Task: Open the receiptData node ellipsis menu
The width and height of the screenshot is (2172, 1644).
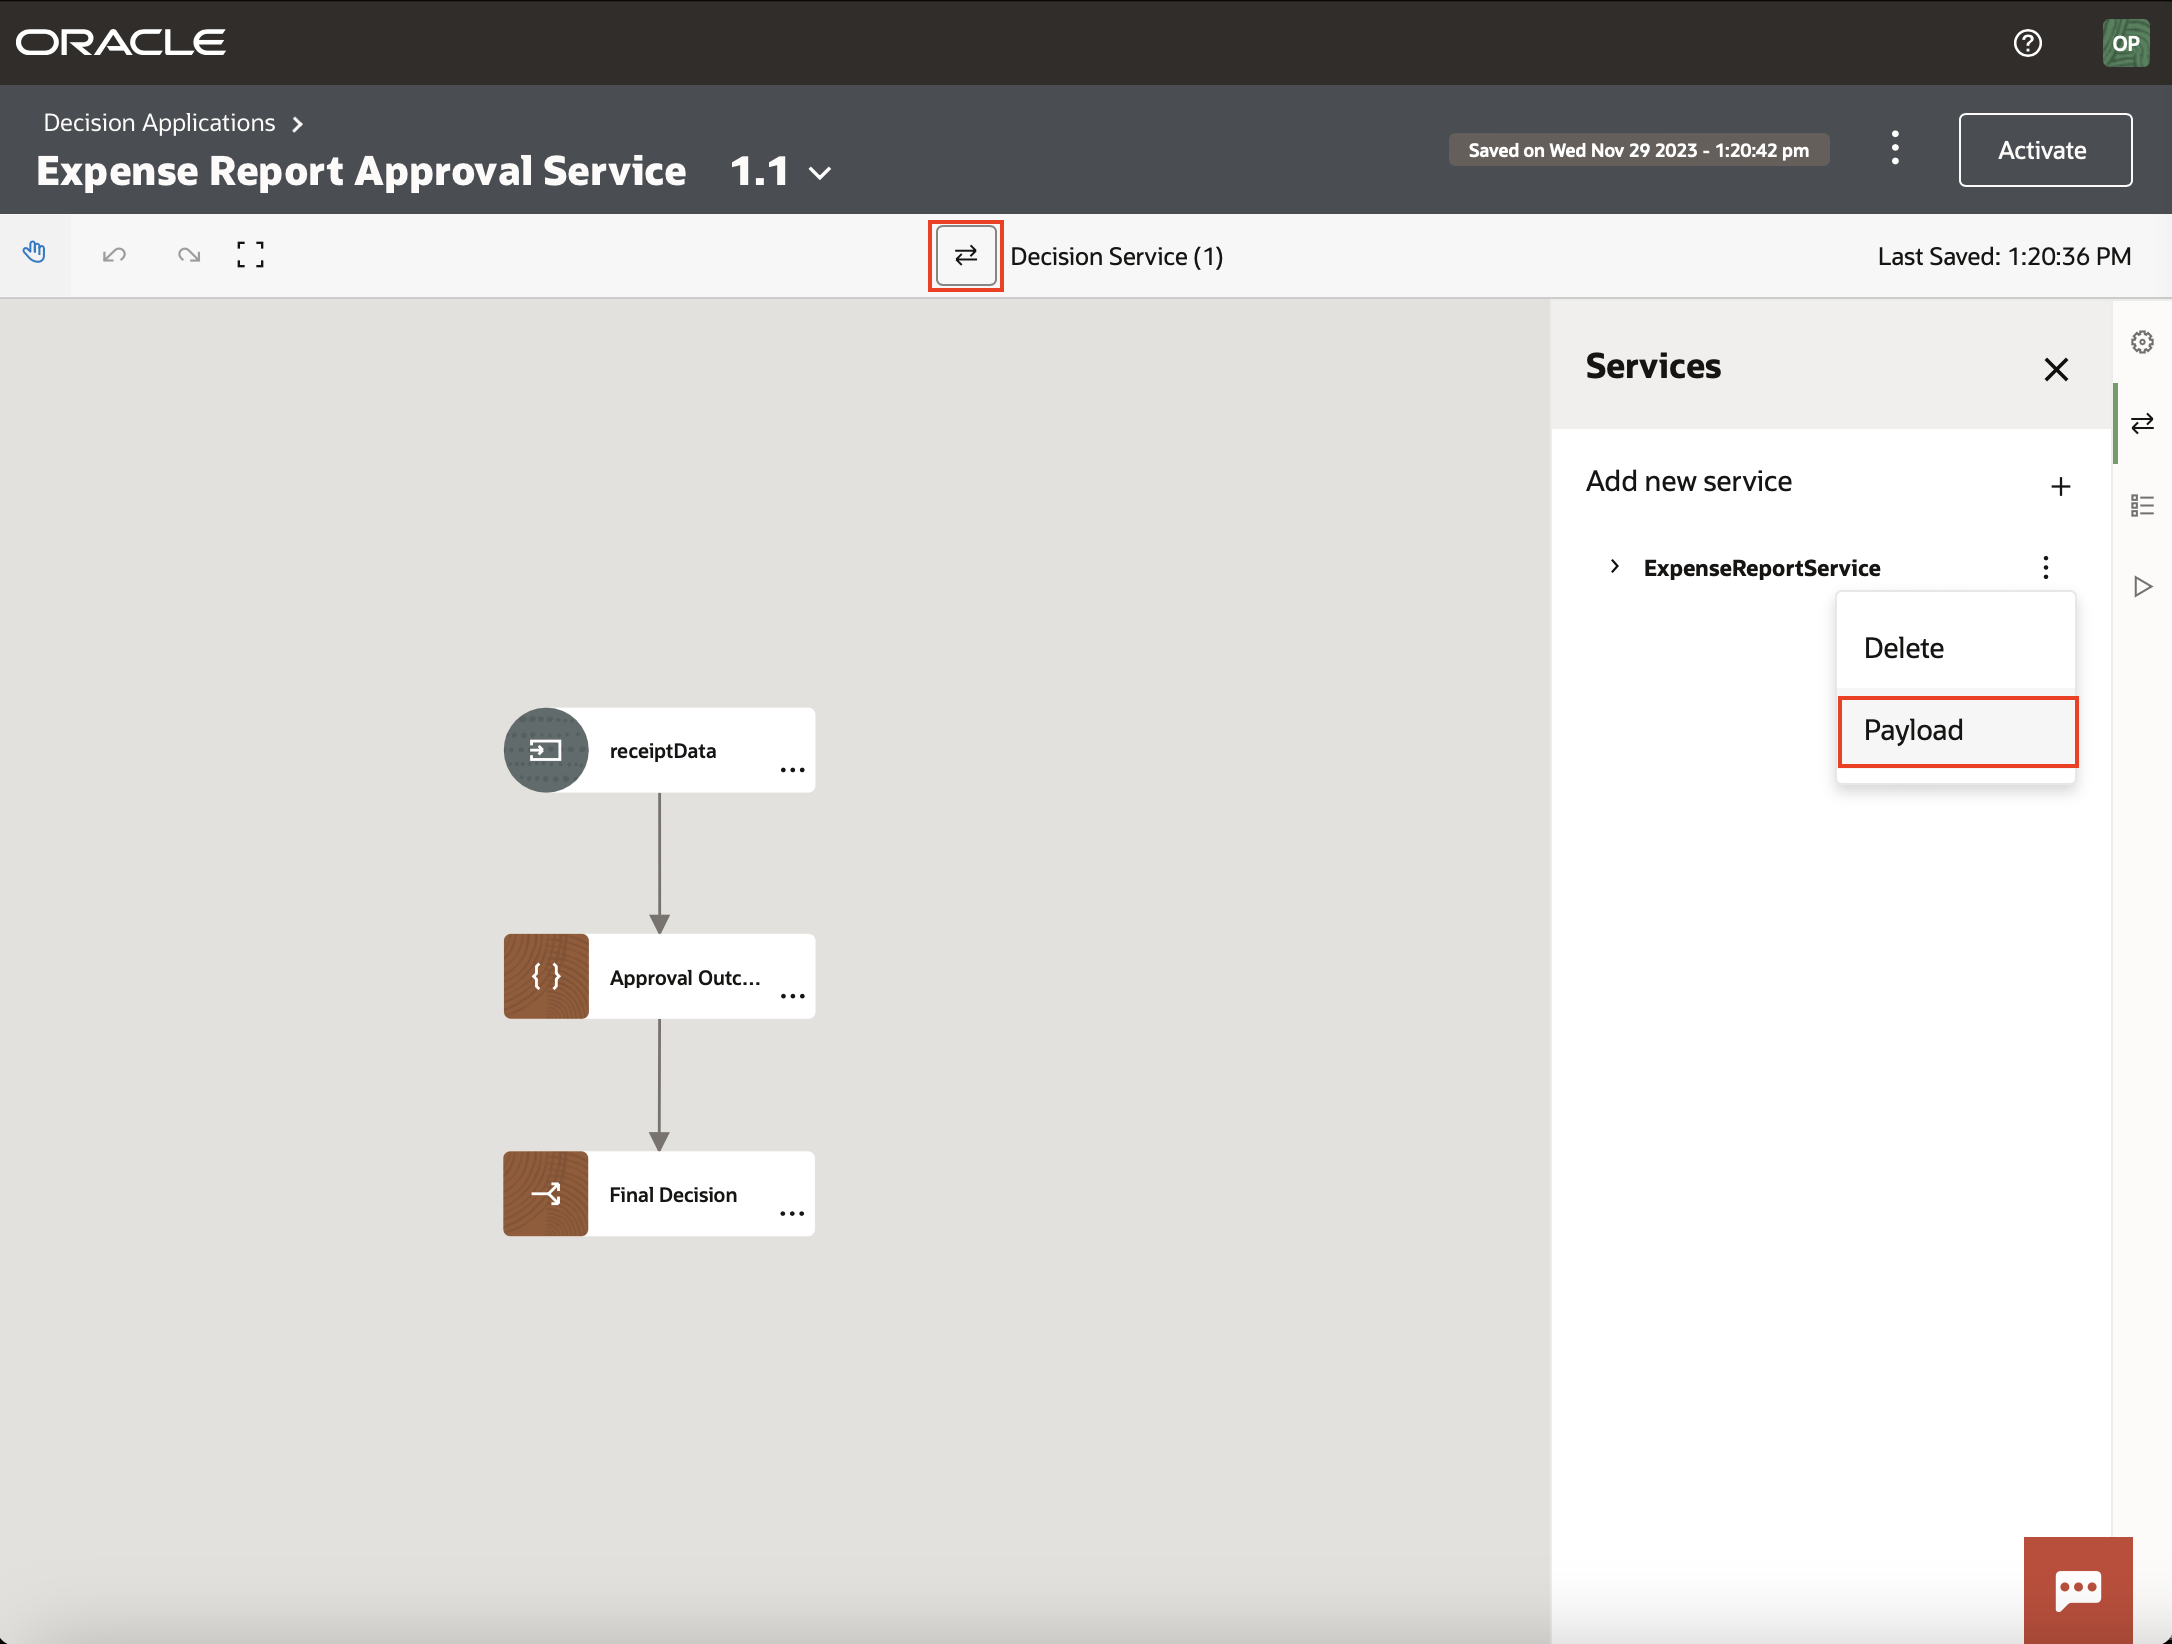Action: (792, 770)
